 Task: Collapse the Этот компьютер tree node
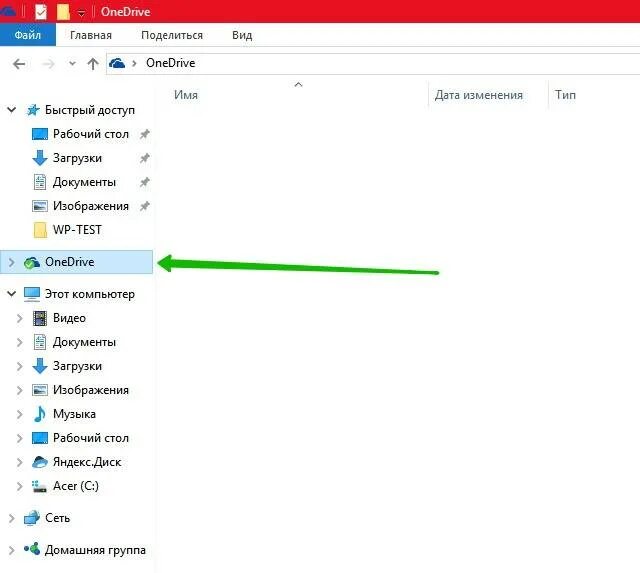click(12, 293)
